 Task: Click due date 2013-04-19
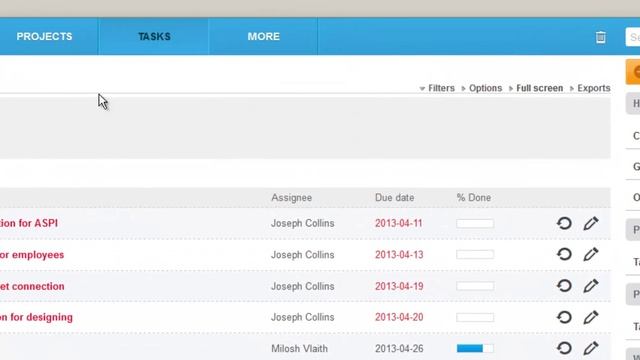399,286
